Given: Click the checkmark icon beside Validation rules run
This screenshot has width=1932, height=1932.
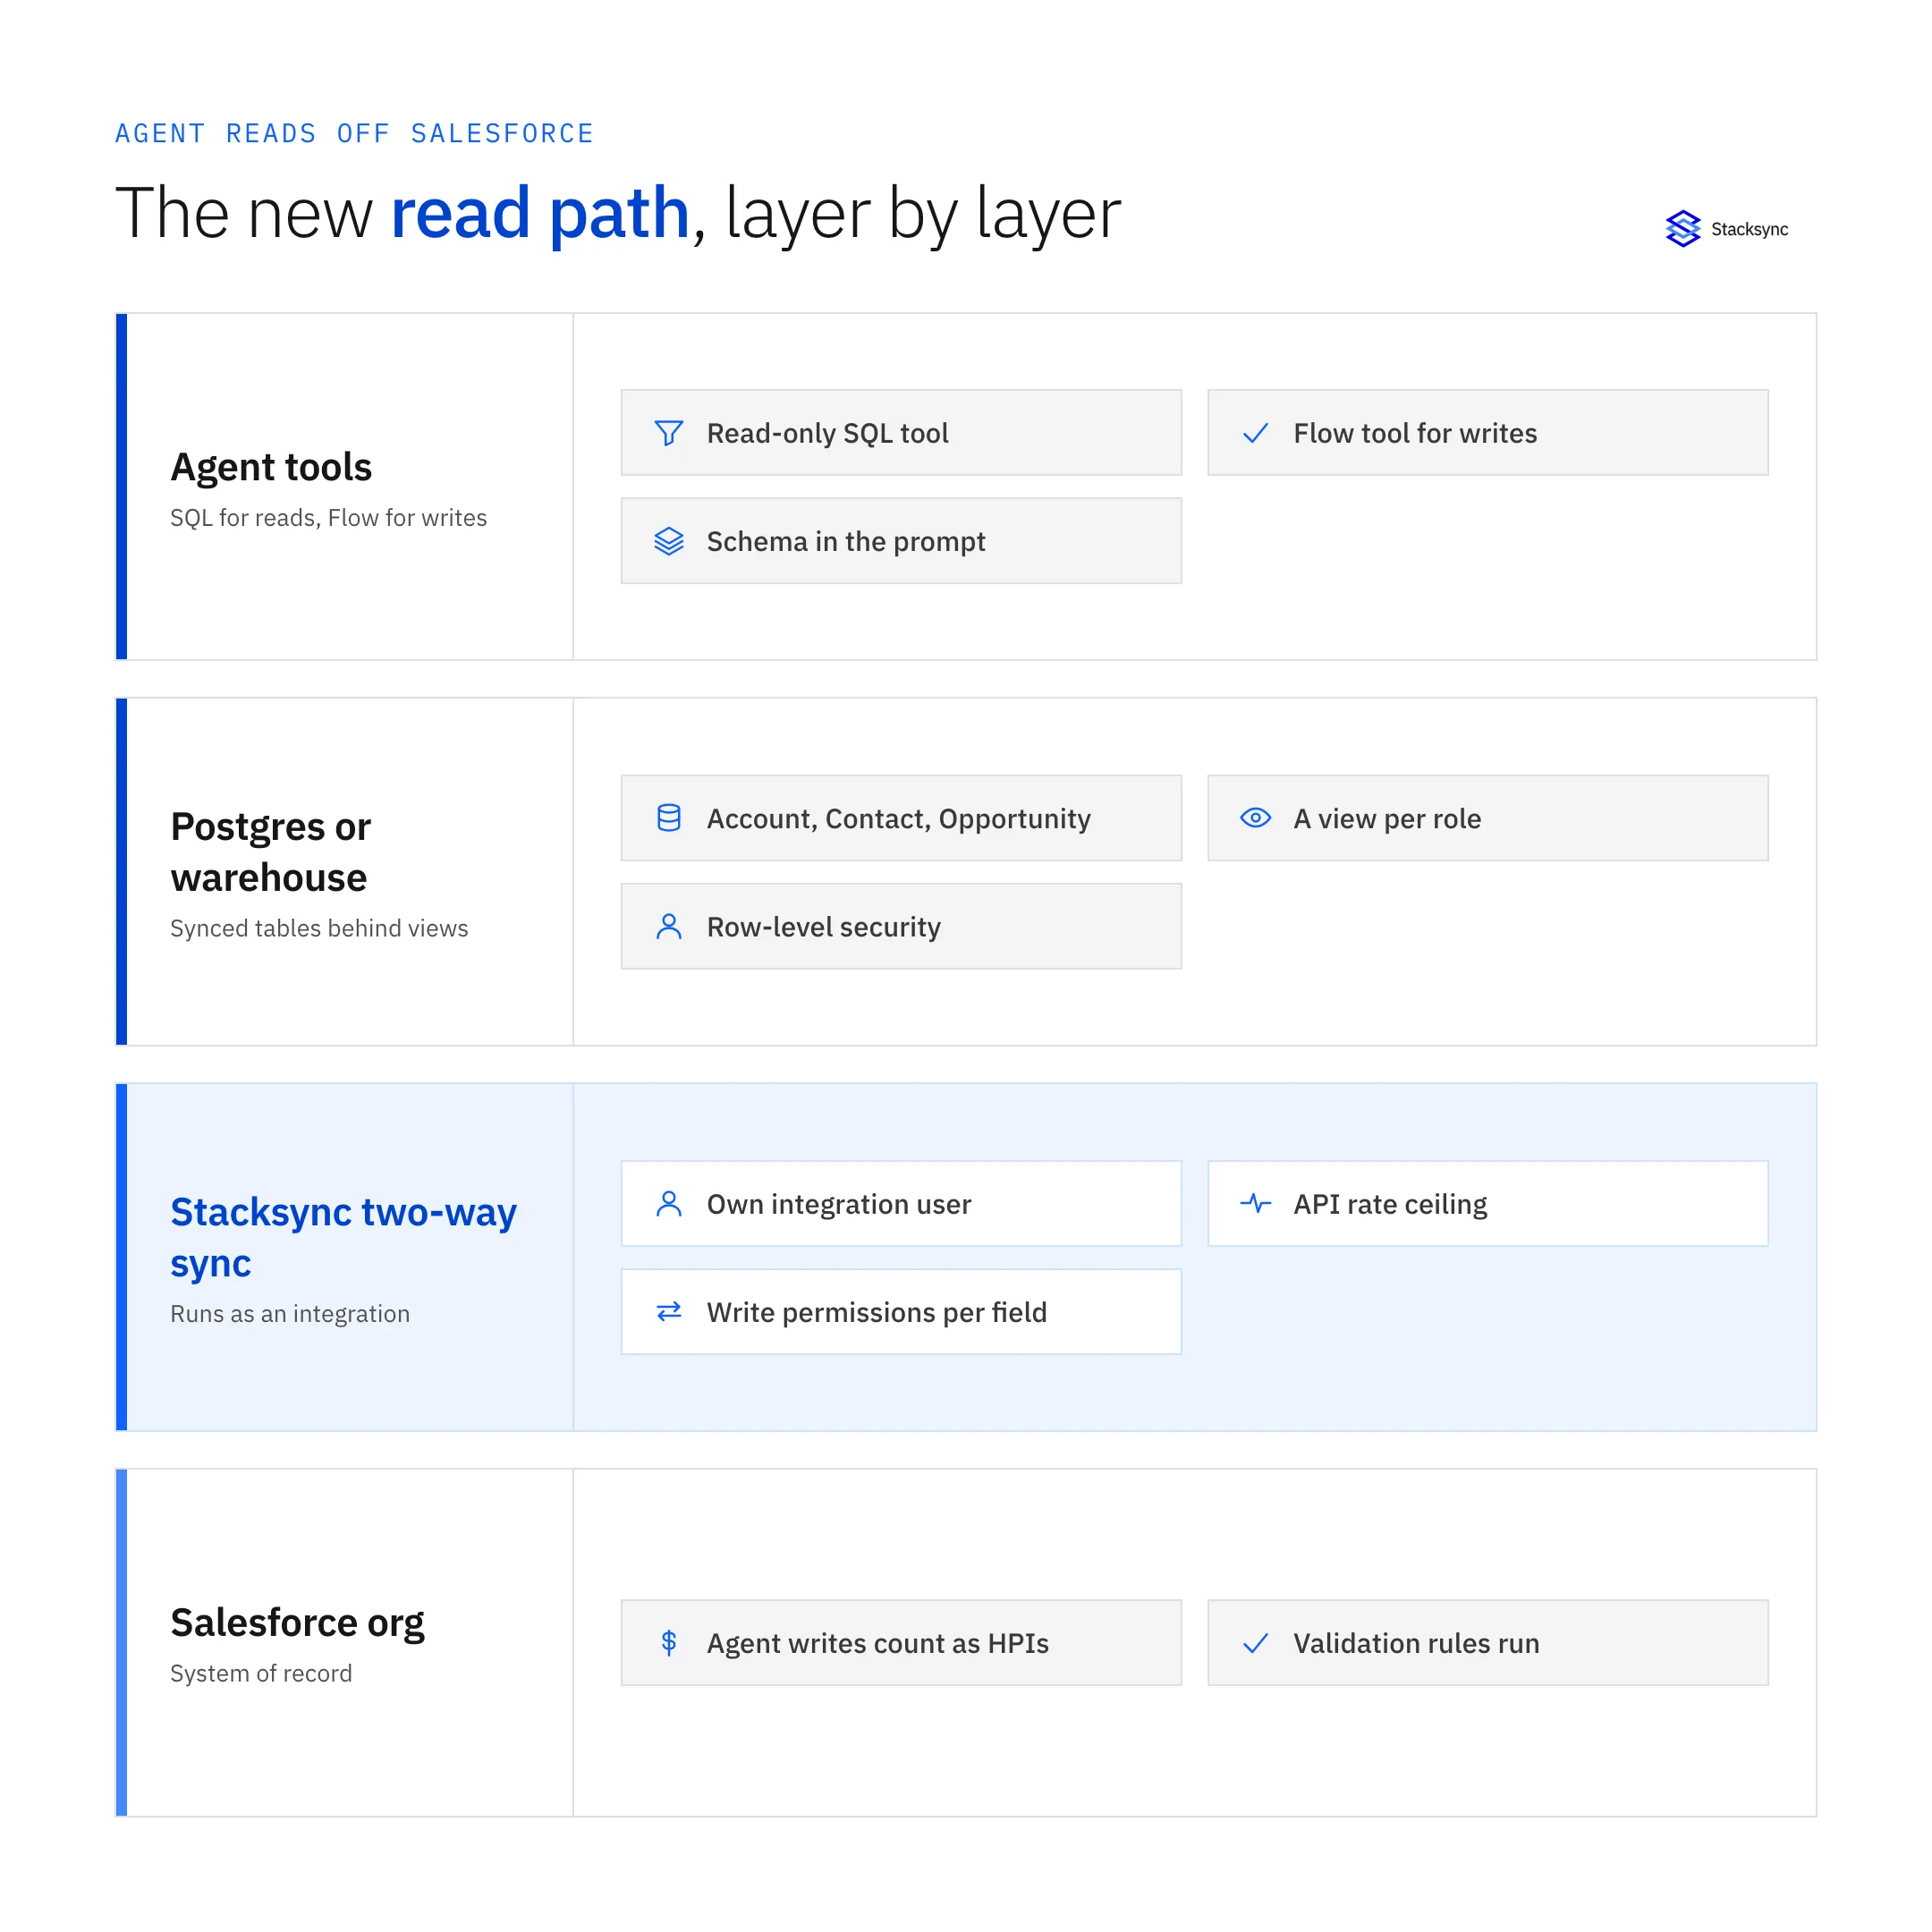Looking at the screenshot, I should pyautogui.click(x=1255, y=1643).
